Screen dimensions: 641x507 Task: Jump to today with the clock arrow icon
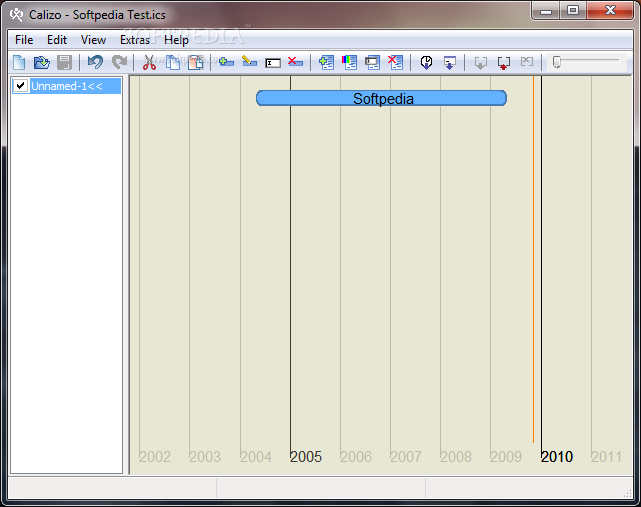point(426,63)
